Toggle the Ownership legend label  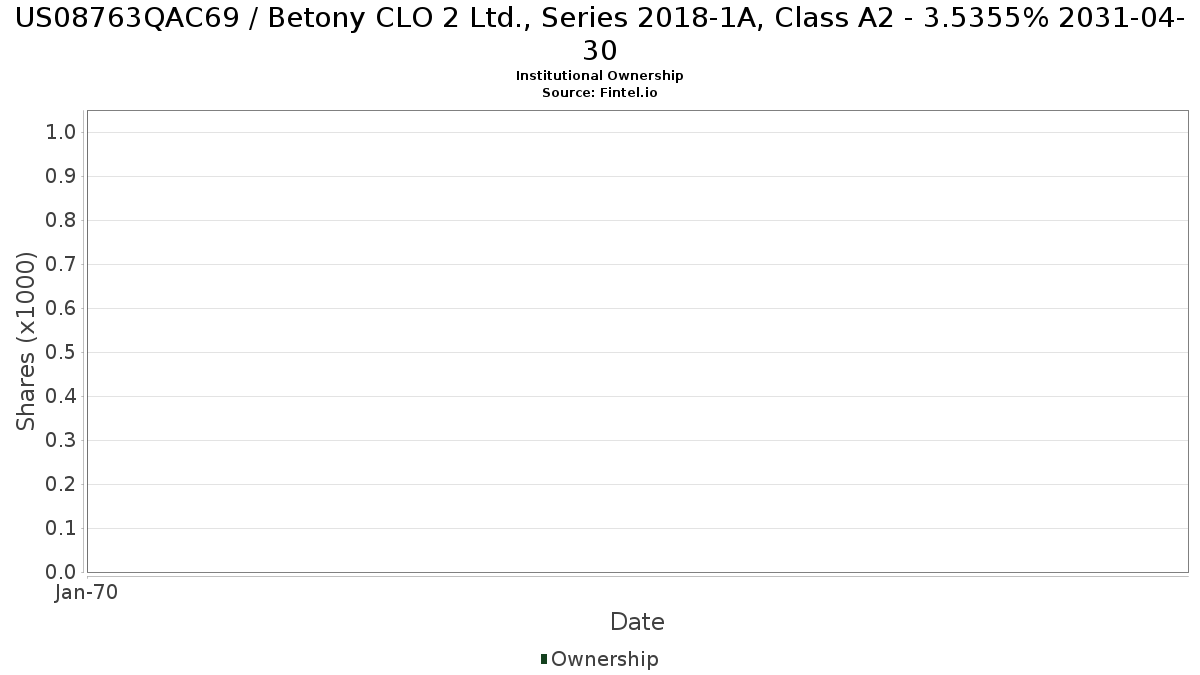605,659
